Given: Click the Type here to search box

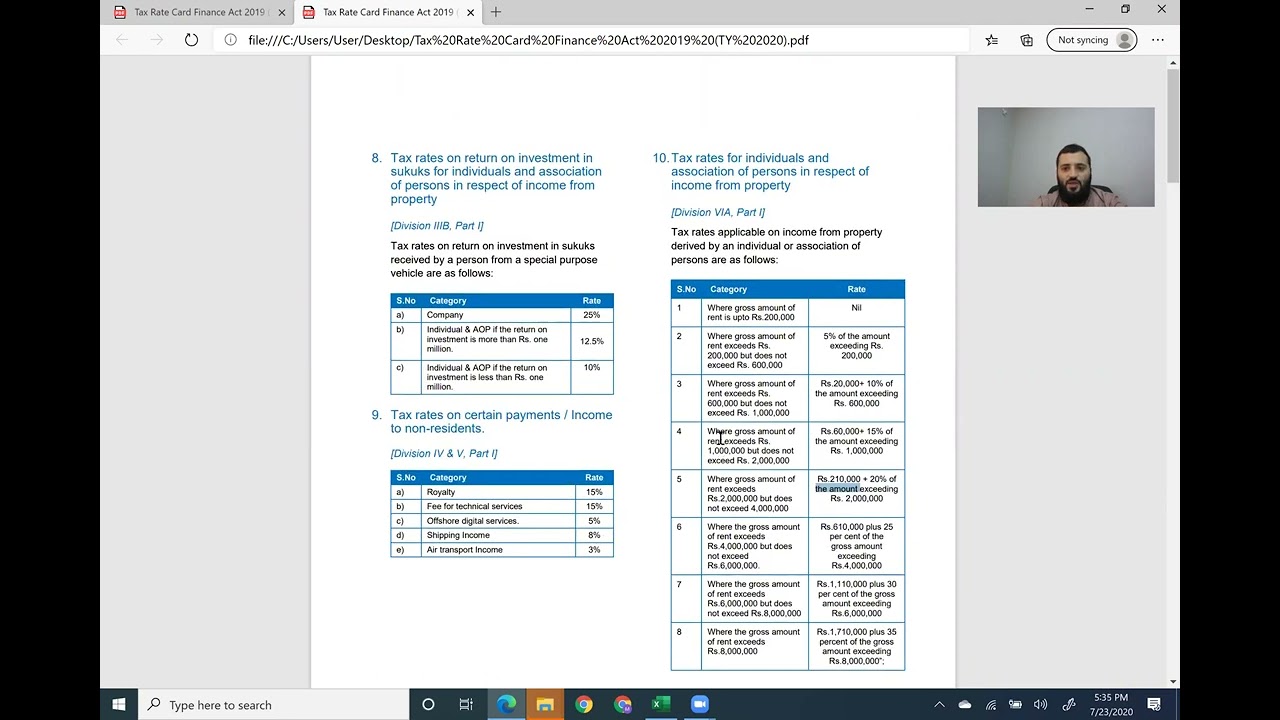Looking at the screenshot, I should (273, 704).
